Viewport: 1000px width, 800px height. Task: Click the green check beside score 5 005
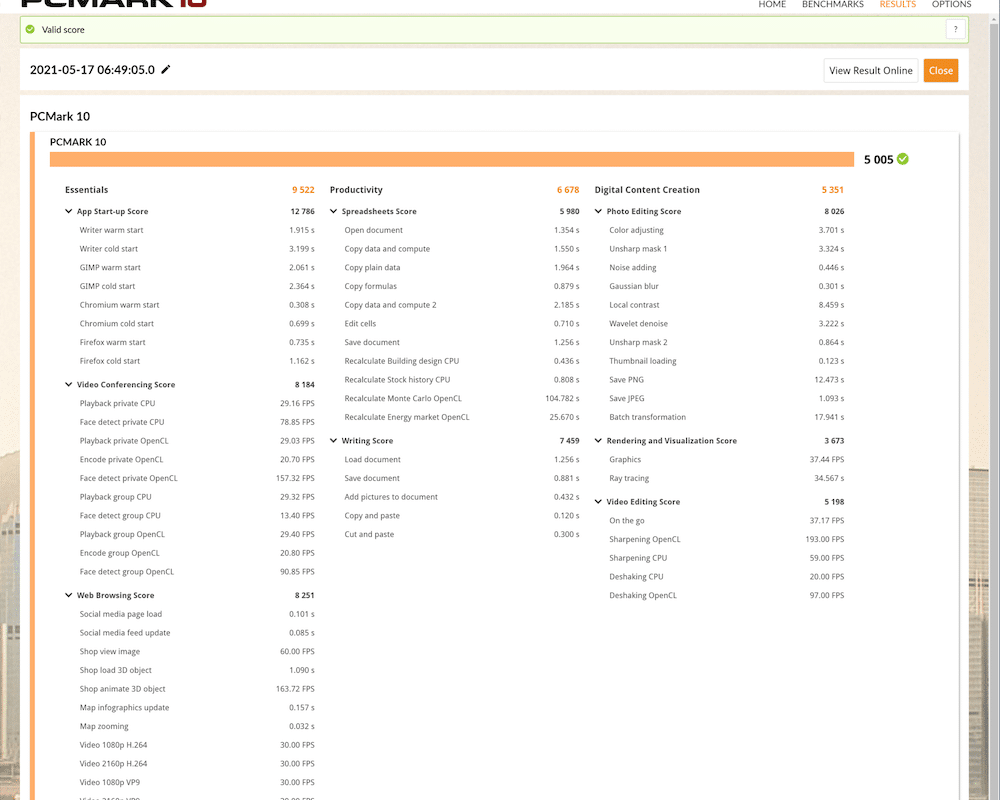(902, 159)
